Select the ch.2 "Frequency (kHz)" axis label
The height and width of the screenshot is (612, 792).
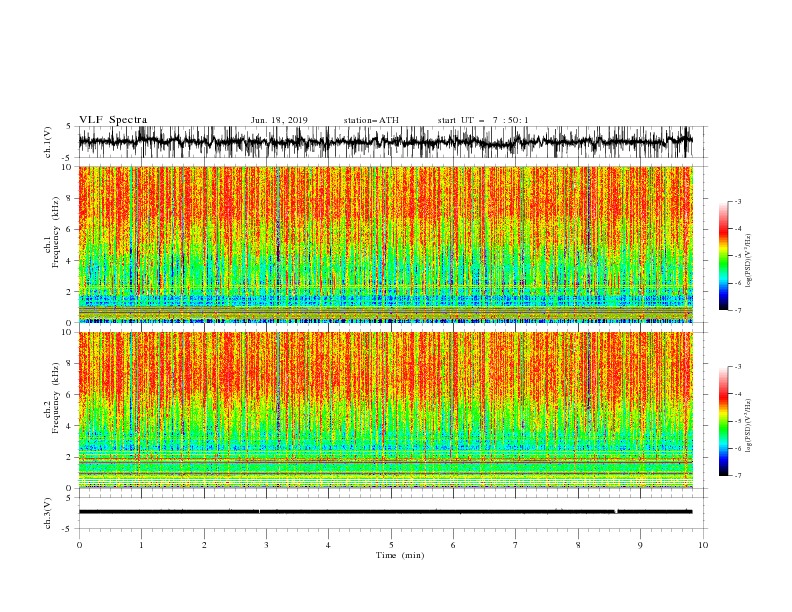click(x=56, y=398)
